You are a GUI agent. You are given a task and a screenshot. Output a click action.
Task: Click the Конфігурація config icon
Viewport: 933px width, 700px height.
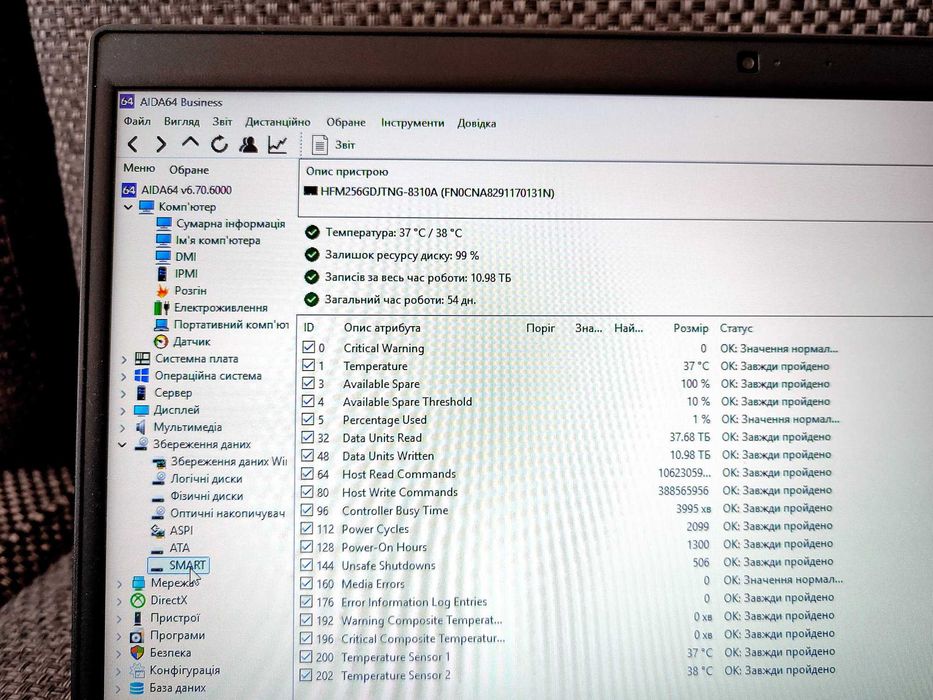click(137, 671)
